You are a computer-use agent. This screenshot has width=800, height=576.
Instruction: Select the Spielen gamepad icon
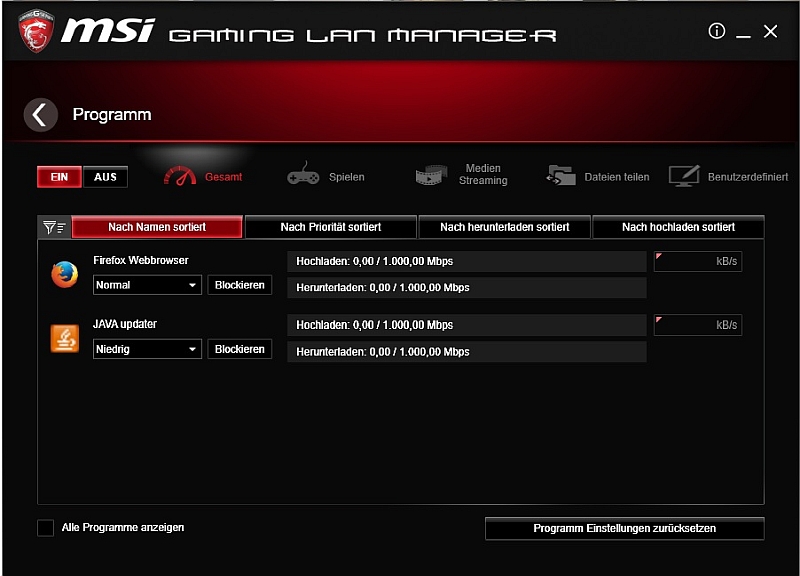coord(303,177)
